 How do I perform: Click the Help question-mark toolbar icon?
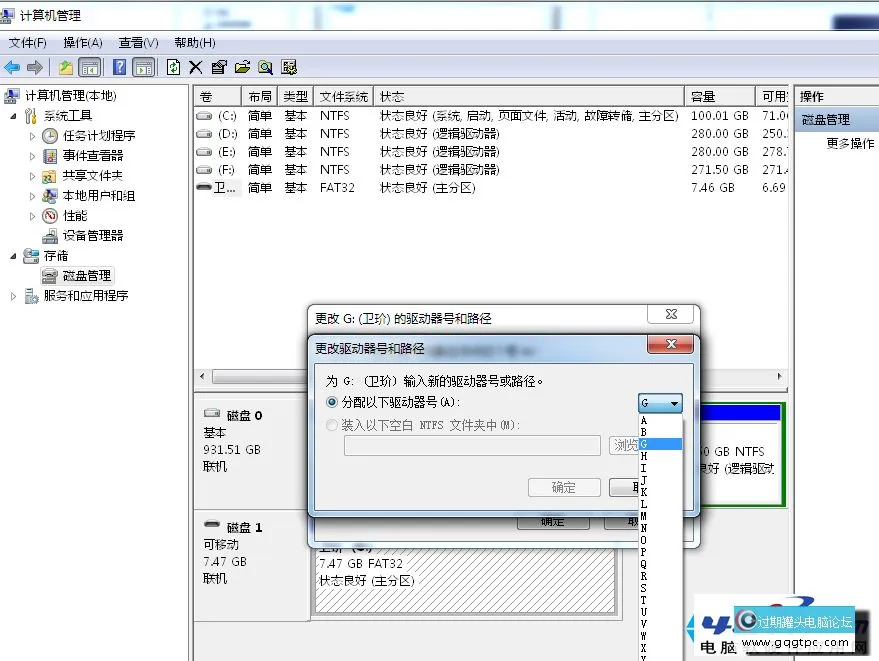pos(118,67)
